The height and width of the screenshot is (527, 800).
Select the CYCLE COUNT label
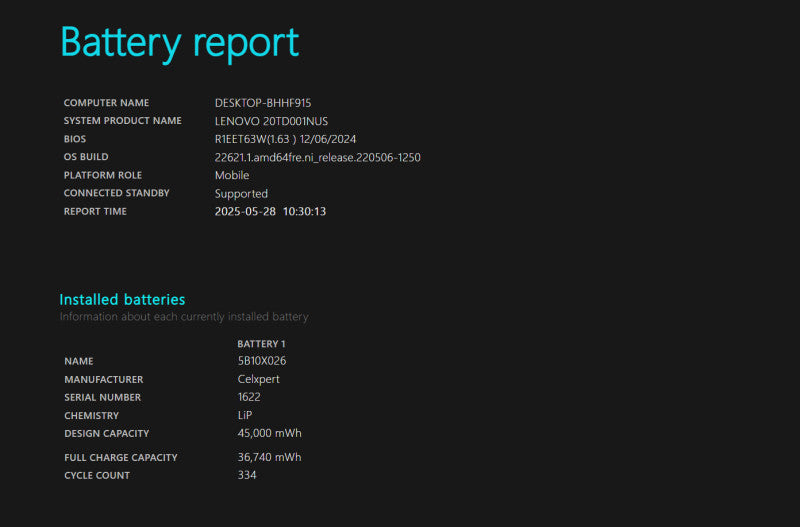click(97, 475)
